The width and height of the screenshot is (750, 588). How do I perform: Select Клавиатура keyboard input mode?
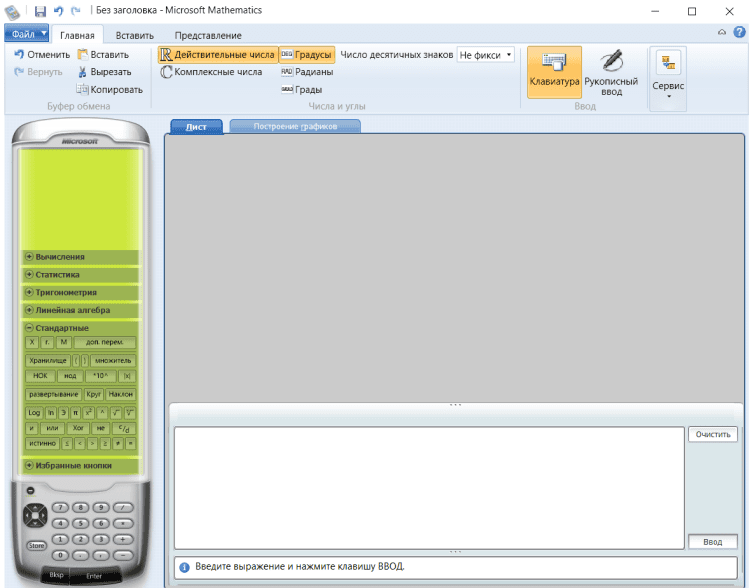pyautogui.click(x=554, y=72)
